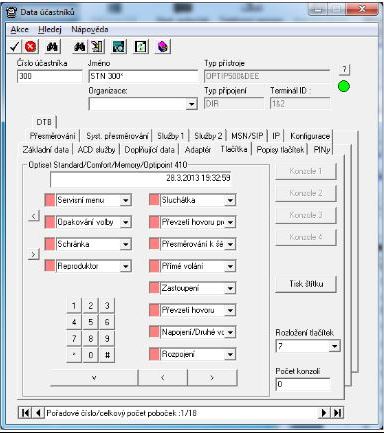Click the Jméno input field

click(x=144, y=76)
